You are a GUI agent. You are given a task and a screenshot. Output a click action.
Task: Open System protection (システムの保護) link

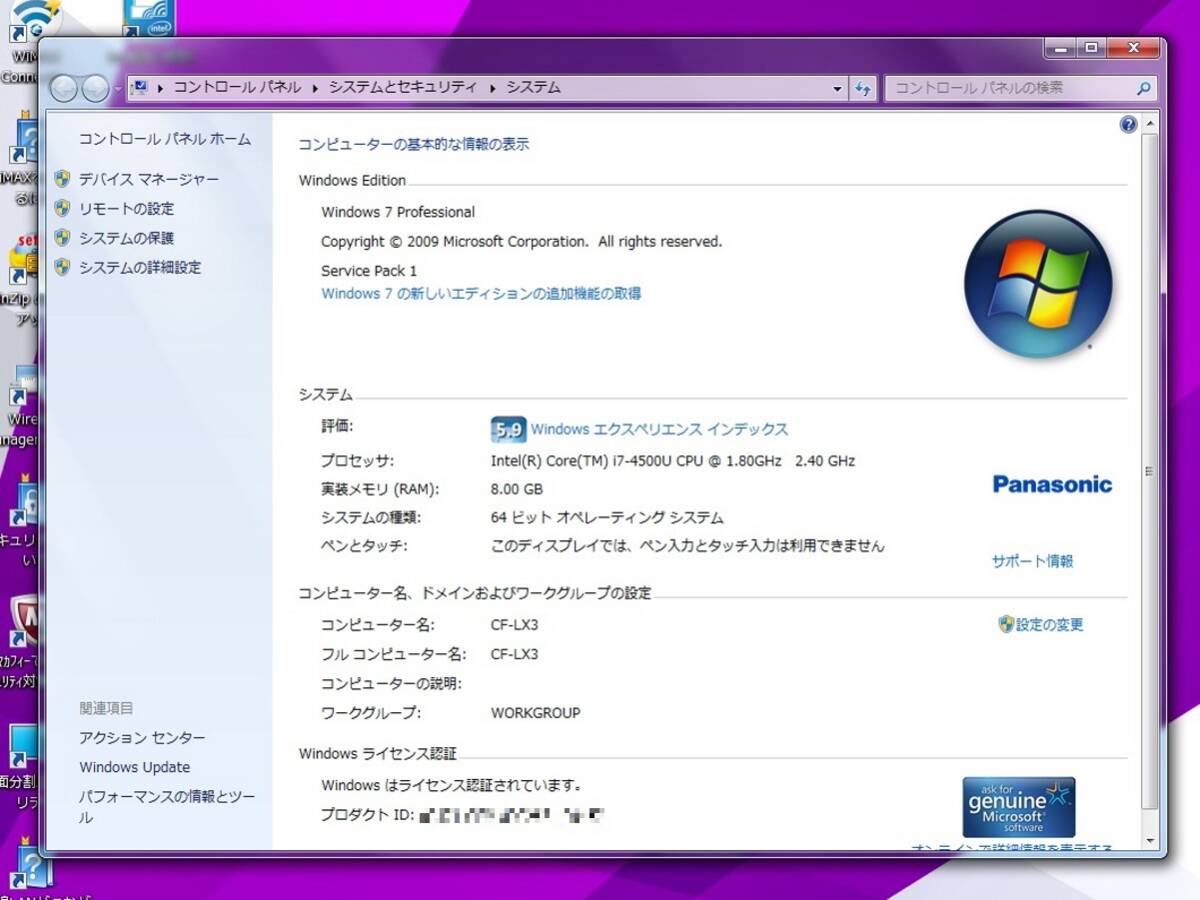(x=127, y=238)
